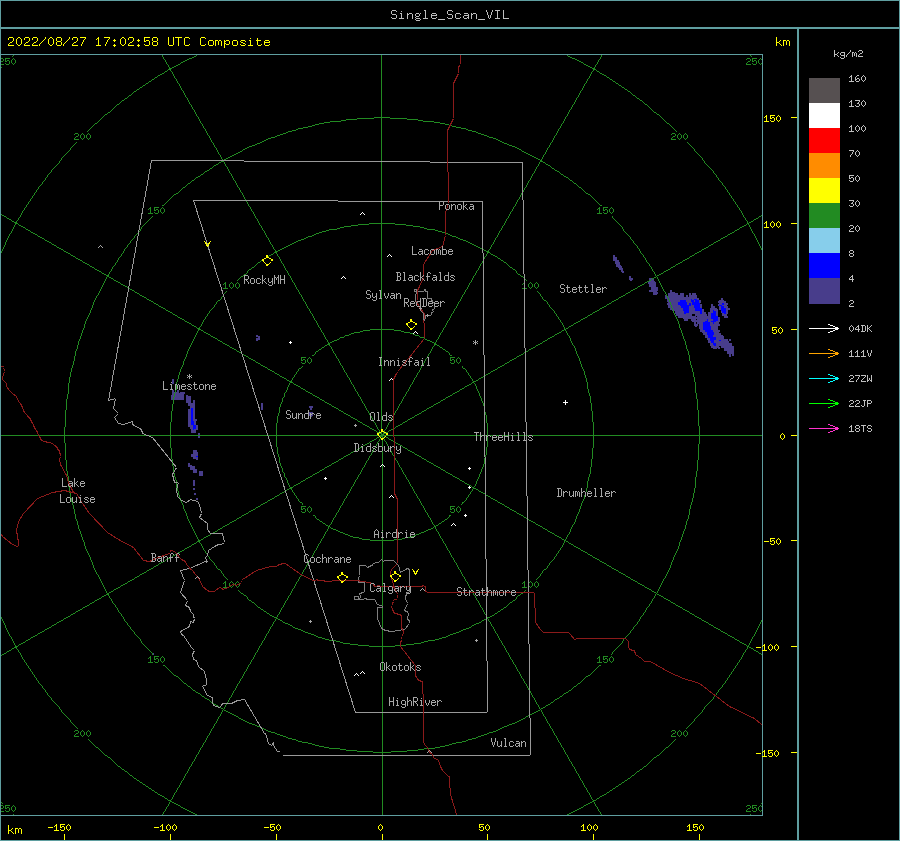The width and height of the screenshot is (900, 841).
Task: Click the green 22JP arrow icon
Action: tap(824, 404)
